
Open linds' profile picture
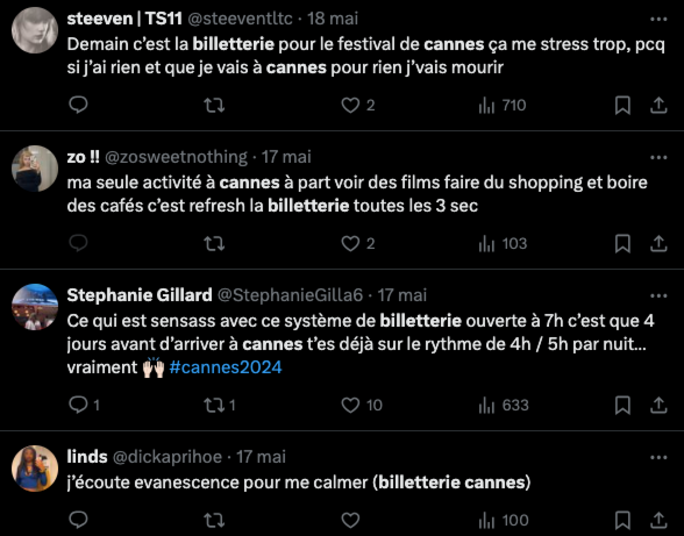click(x=35, y=468)
